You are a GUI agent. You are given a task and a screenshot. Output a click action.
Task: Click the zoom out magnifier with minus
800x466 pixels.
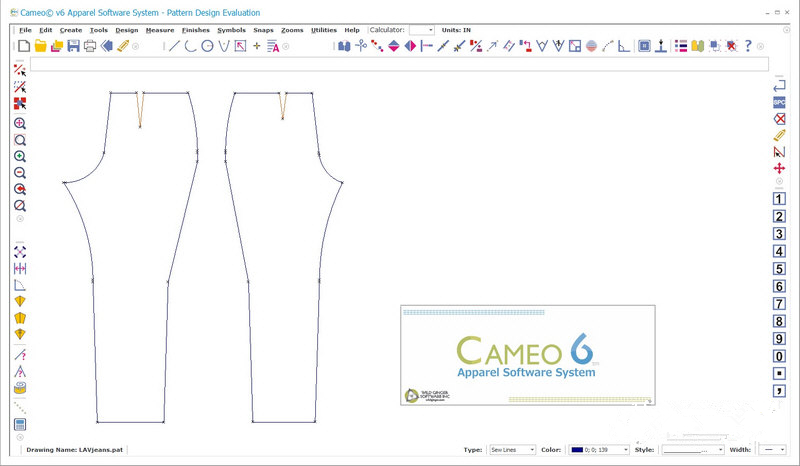pos(20,173)
